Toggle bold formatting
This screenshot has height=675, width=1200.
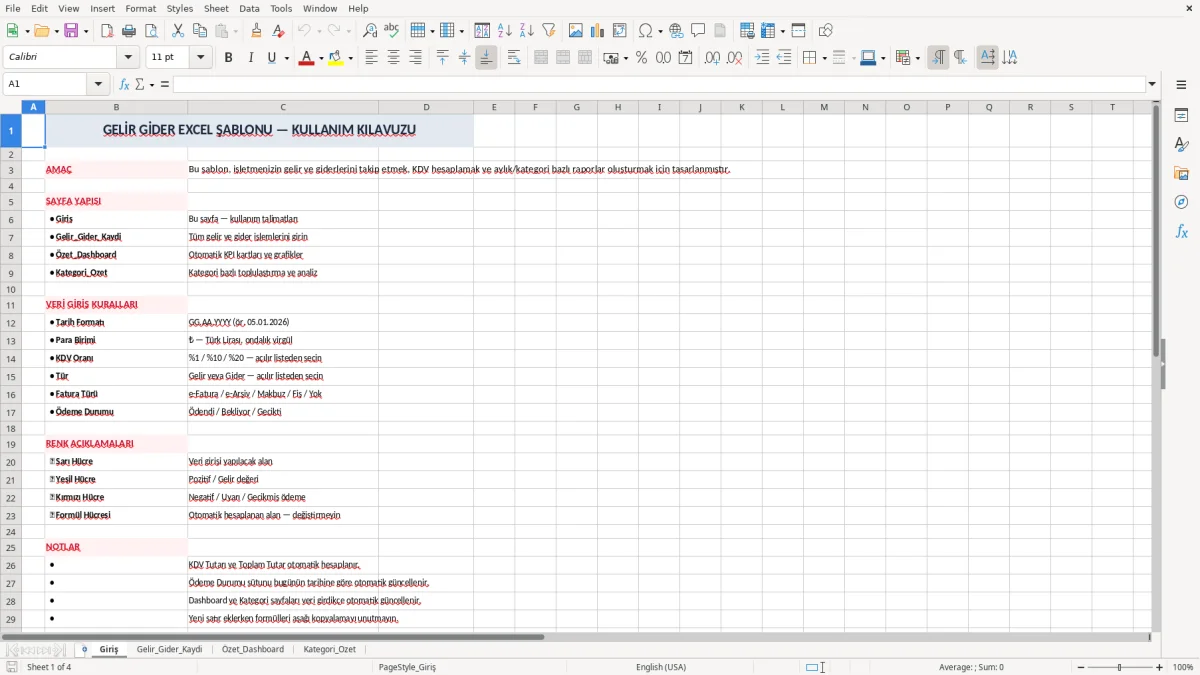[229, 58]
